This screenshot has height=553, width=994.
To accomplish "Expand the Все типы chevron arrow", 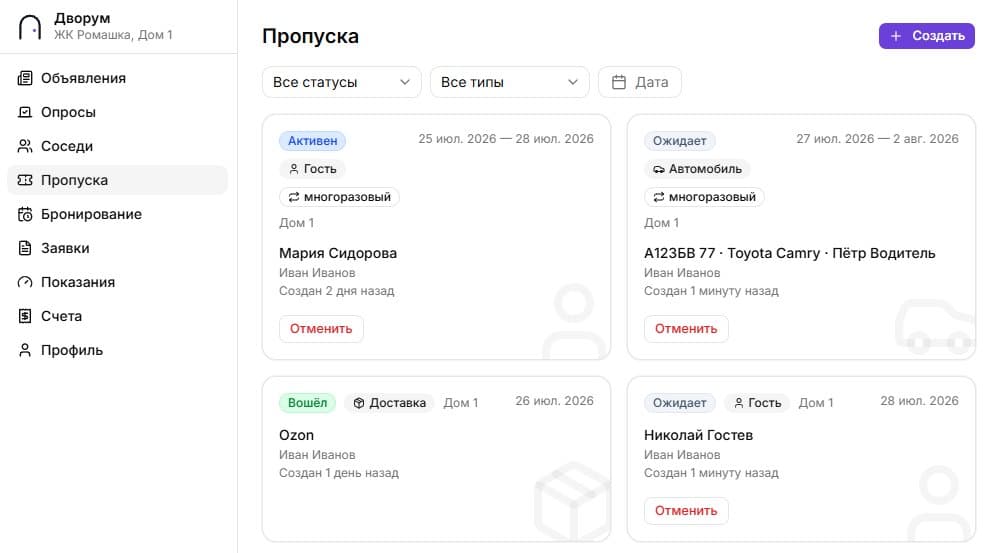I will click(x=573, y=82).
